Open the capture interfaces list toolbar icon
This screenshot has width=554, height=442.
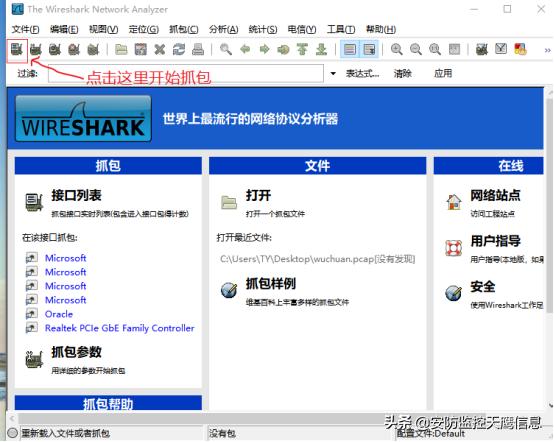point(16,49)
